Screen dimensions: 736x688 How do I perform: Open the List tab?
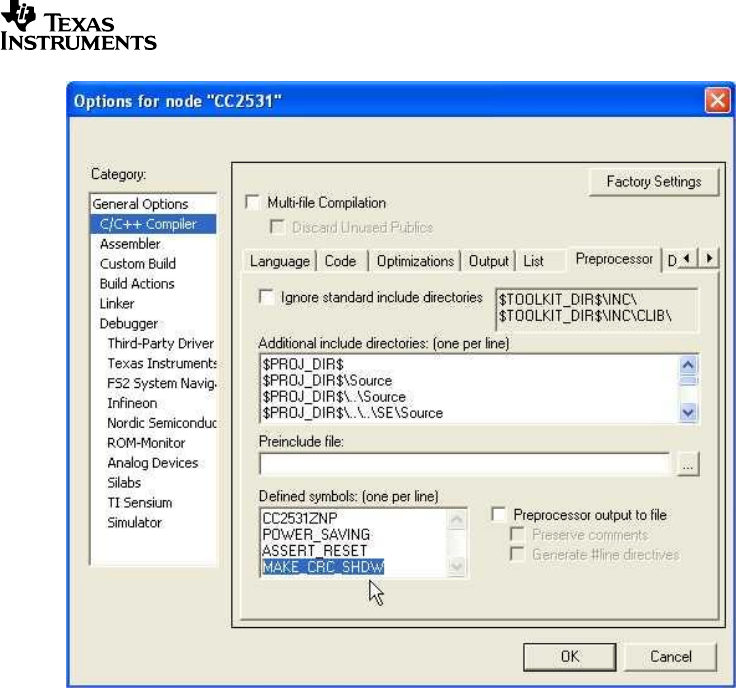pos(533,261)
